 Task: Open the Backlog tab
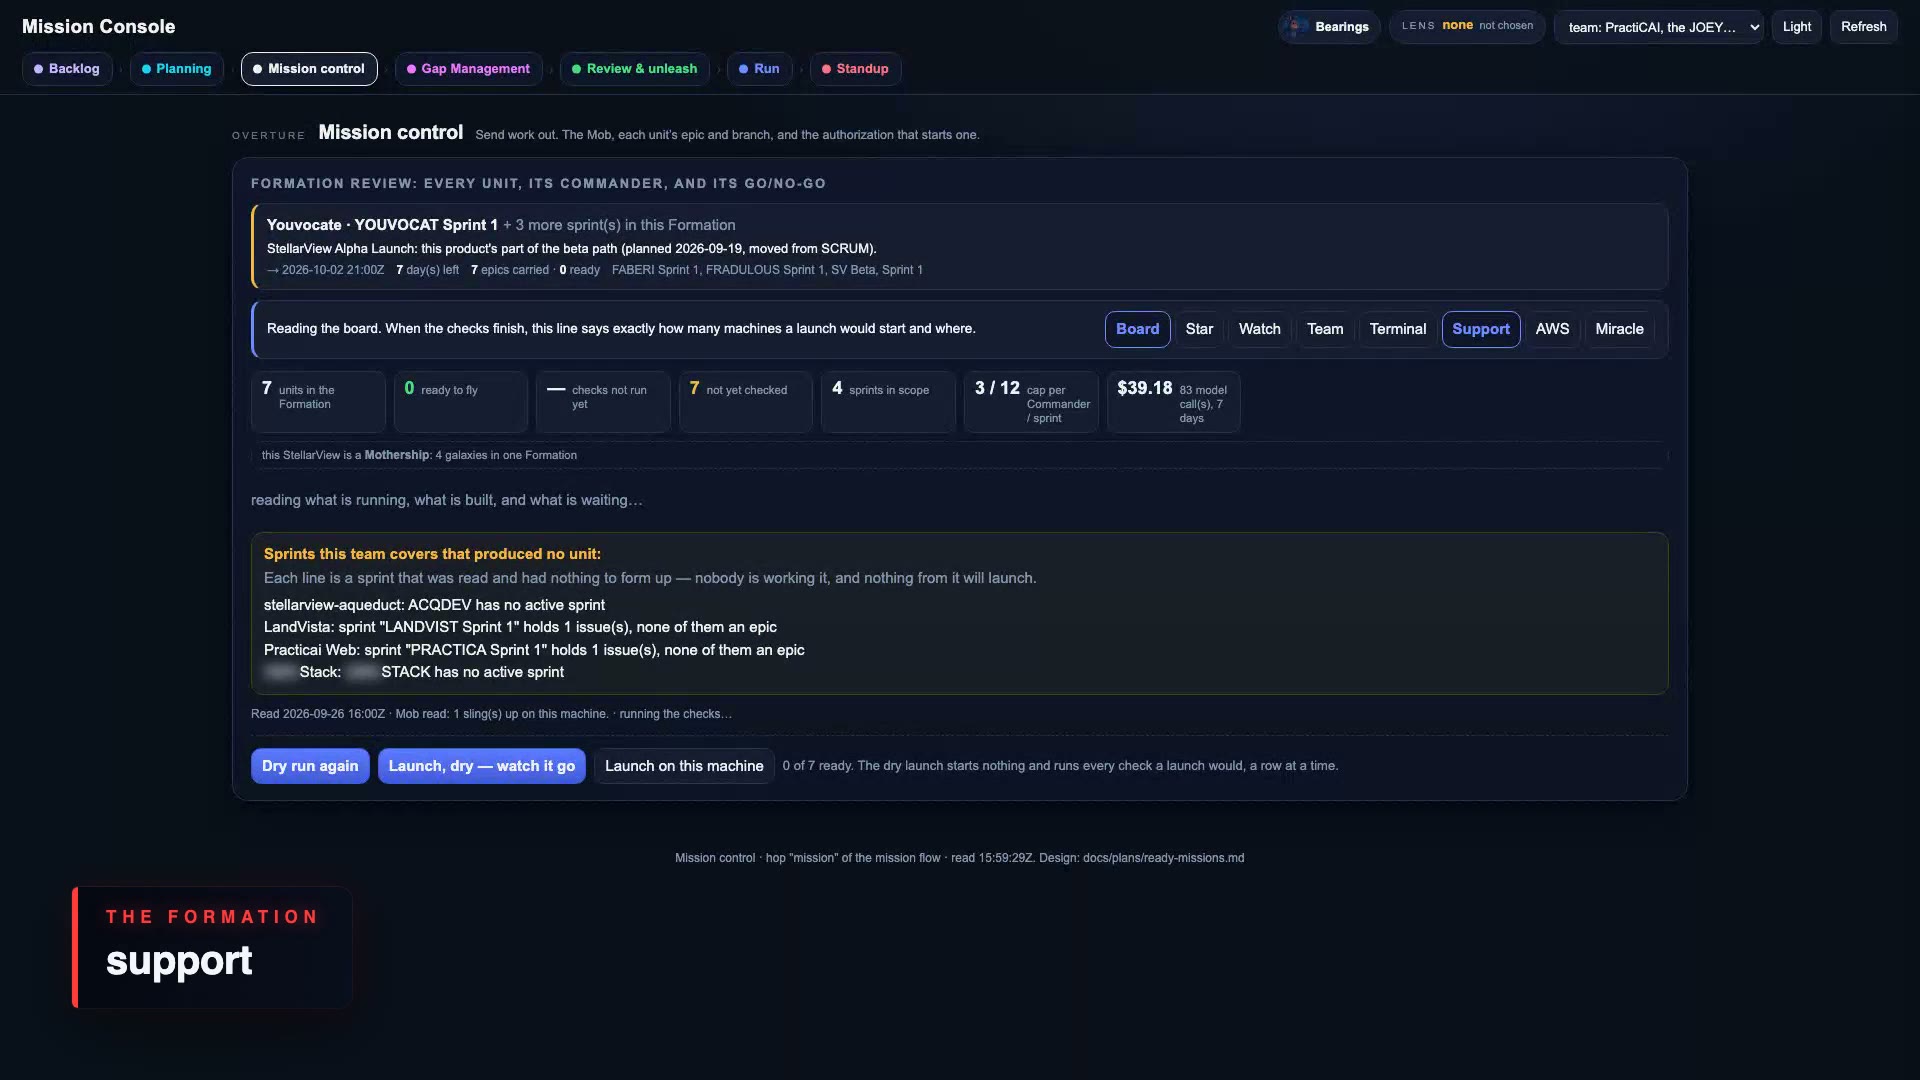[x=67, y=69]
